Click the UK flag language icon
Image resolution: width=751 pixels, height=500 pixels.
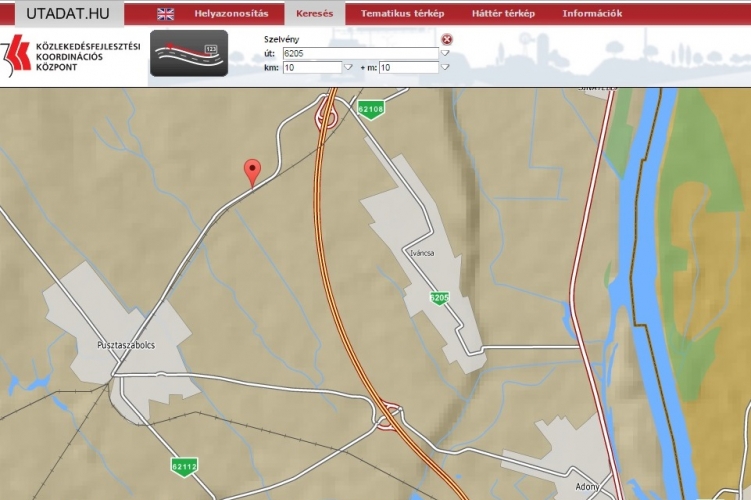pos(165,14)
